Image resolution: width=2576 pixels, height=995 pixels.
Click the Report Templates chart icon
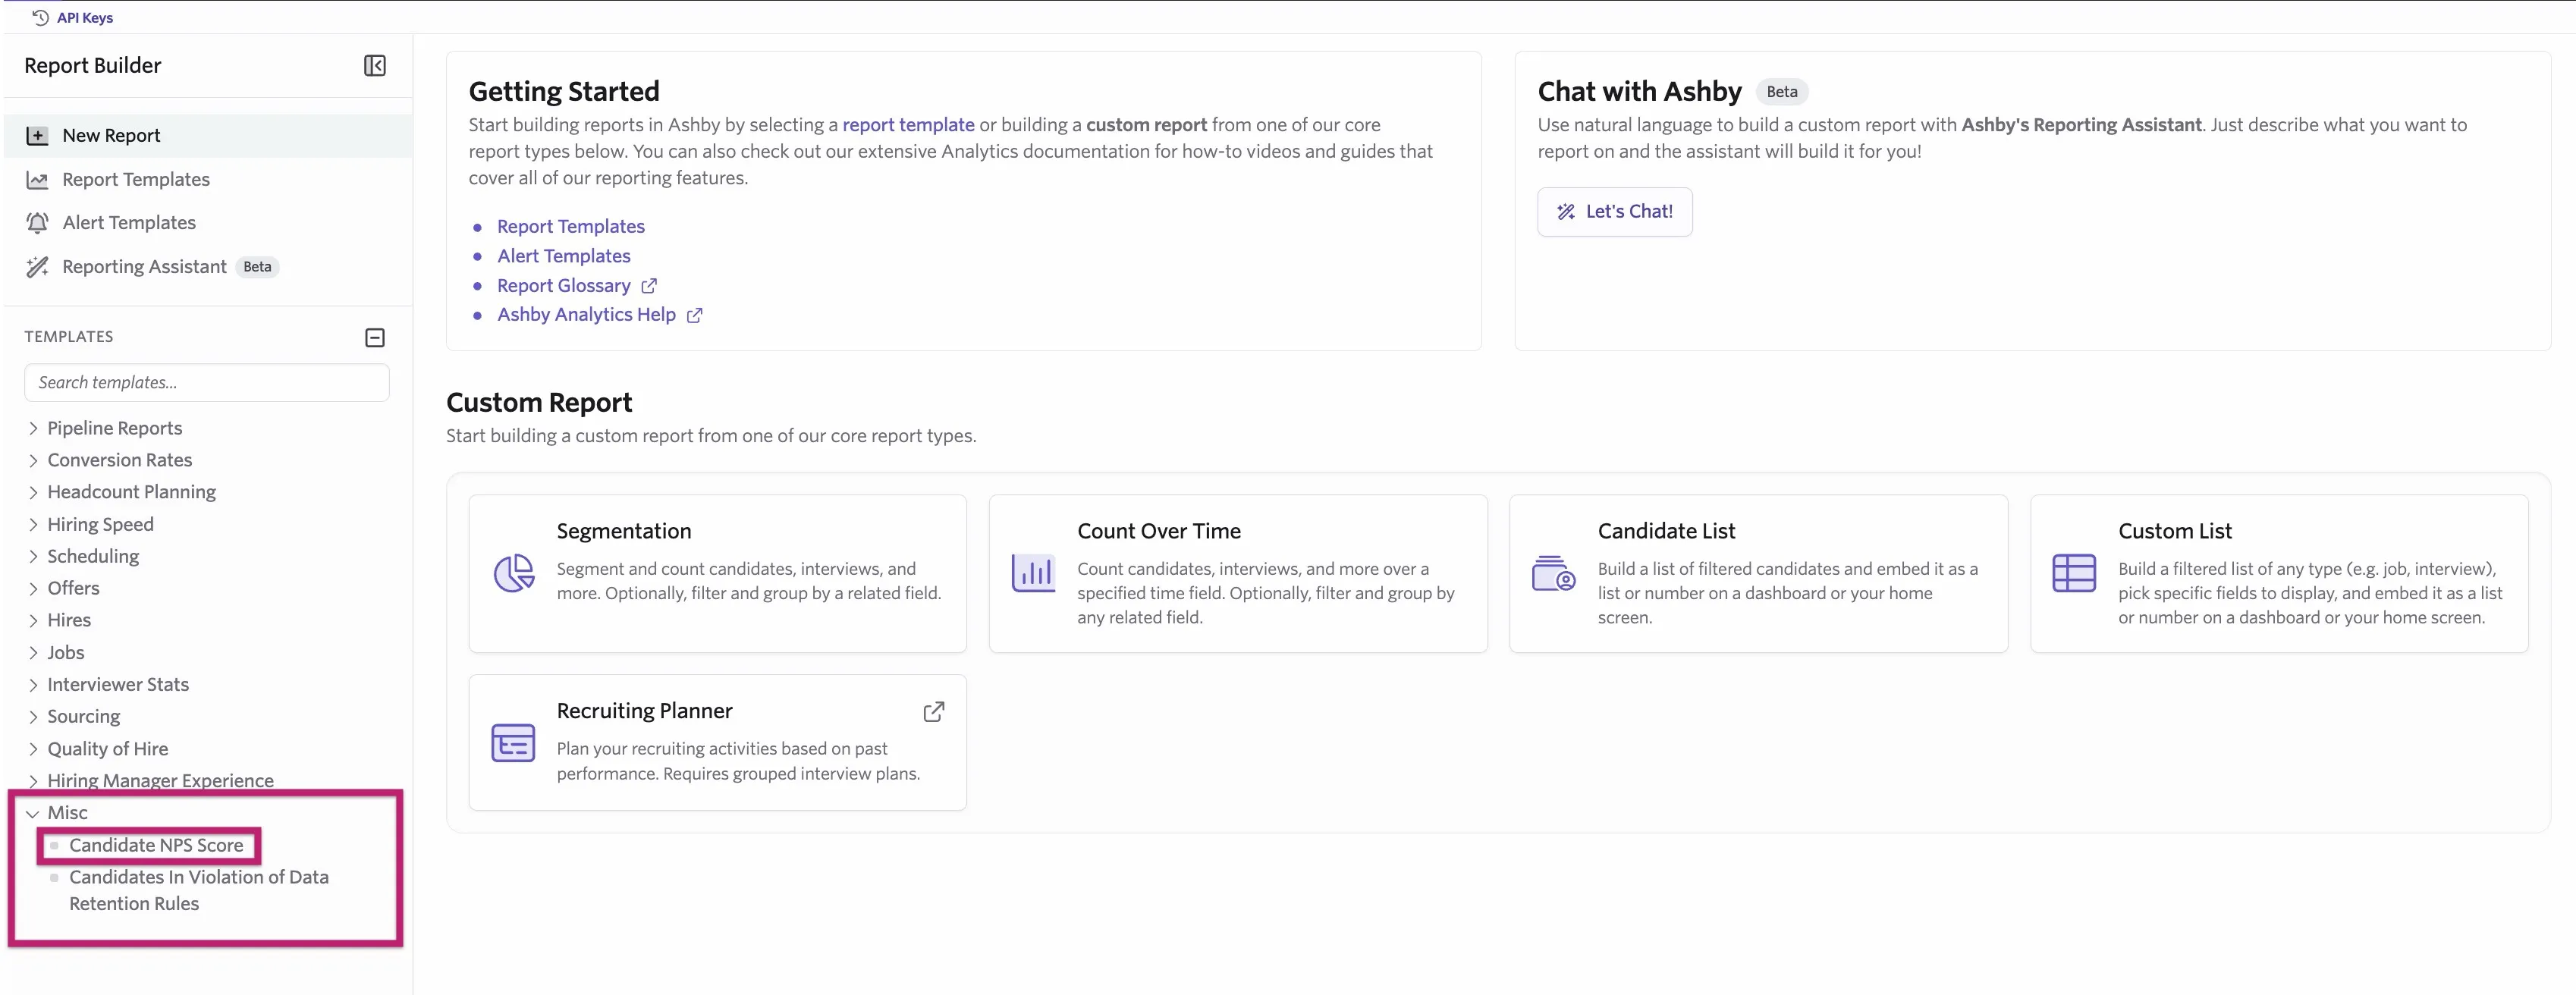(x=37, y=180)
